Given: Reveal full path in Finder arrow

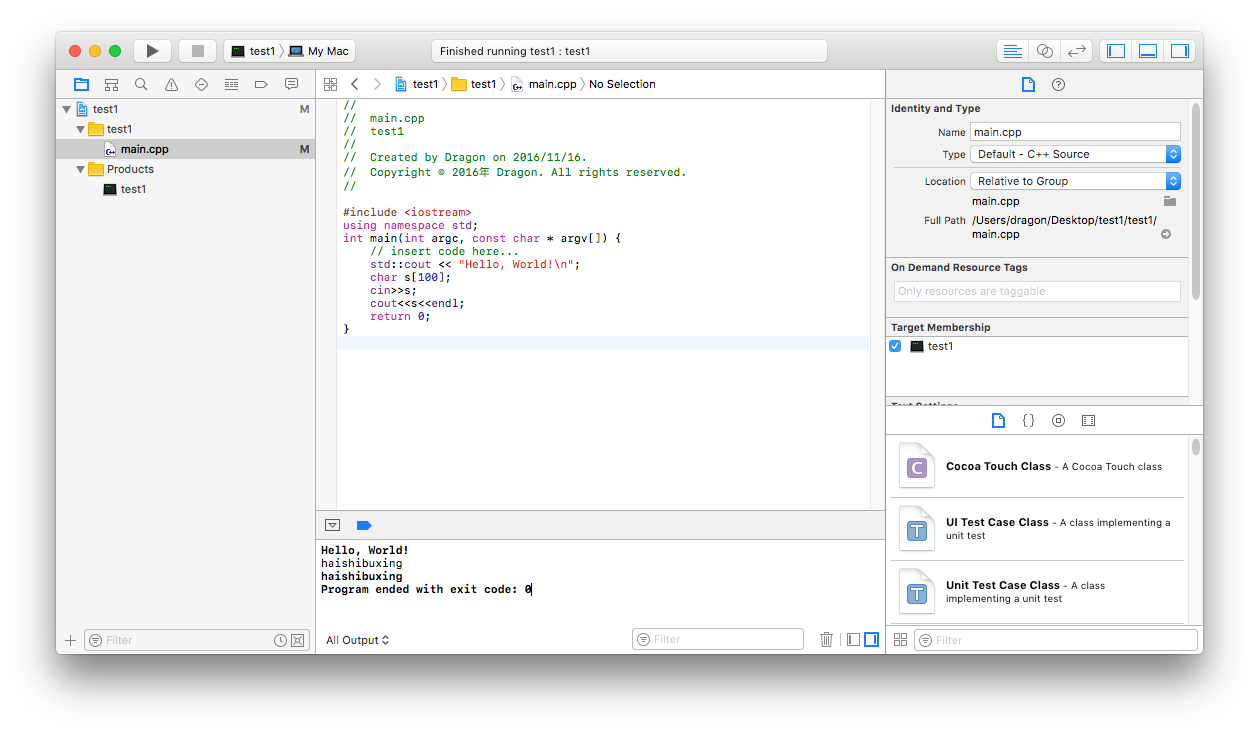Looking at the screenshot, I should point(1166,234).
